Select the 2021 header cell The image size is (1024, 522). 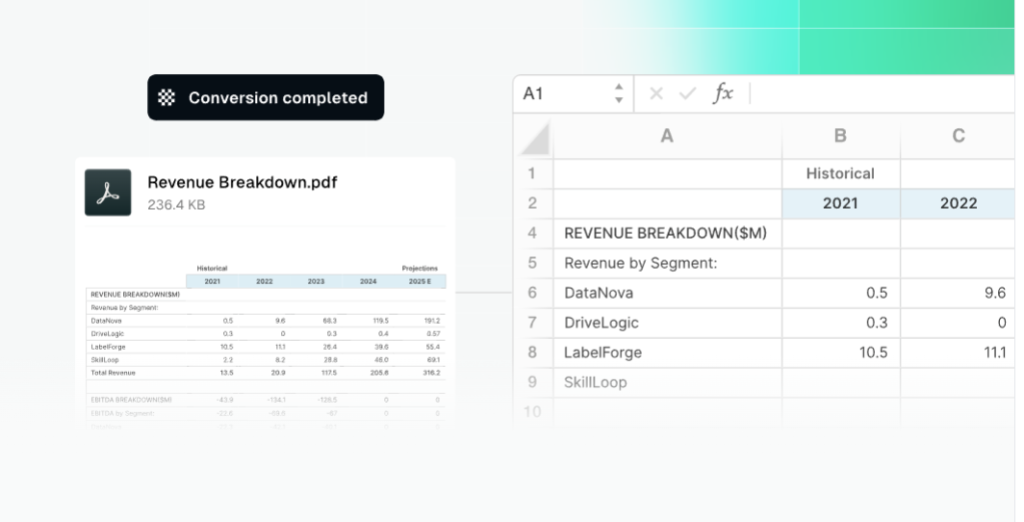pyautogui.click(x=840, y=203)
